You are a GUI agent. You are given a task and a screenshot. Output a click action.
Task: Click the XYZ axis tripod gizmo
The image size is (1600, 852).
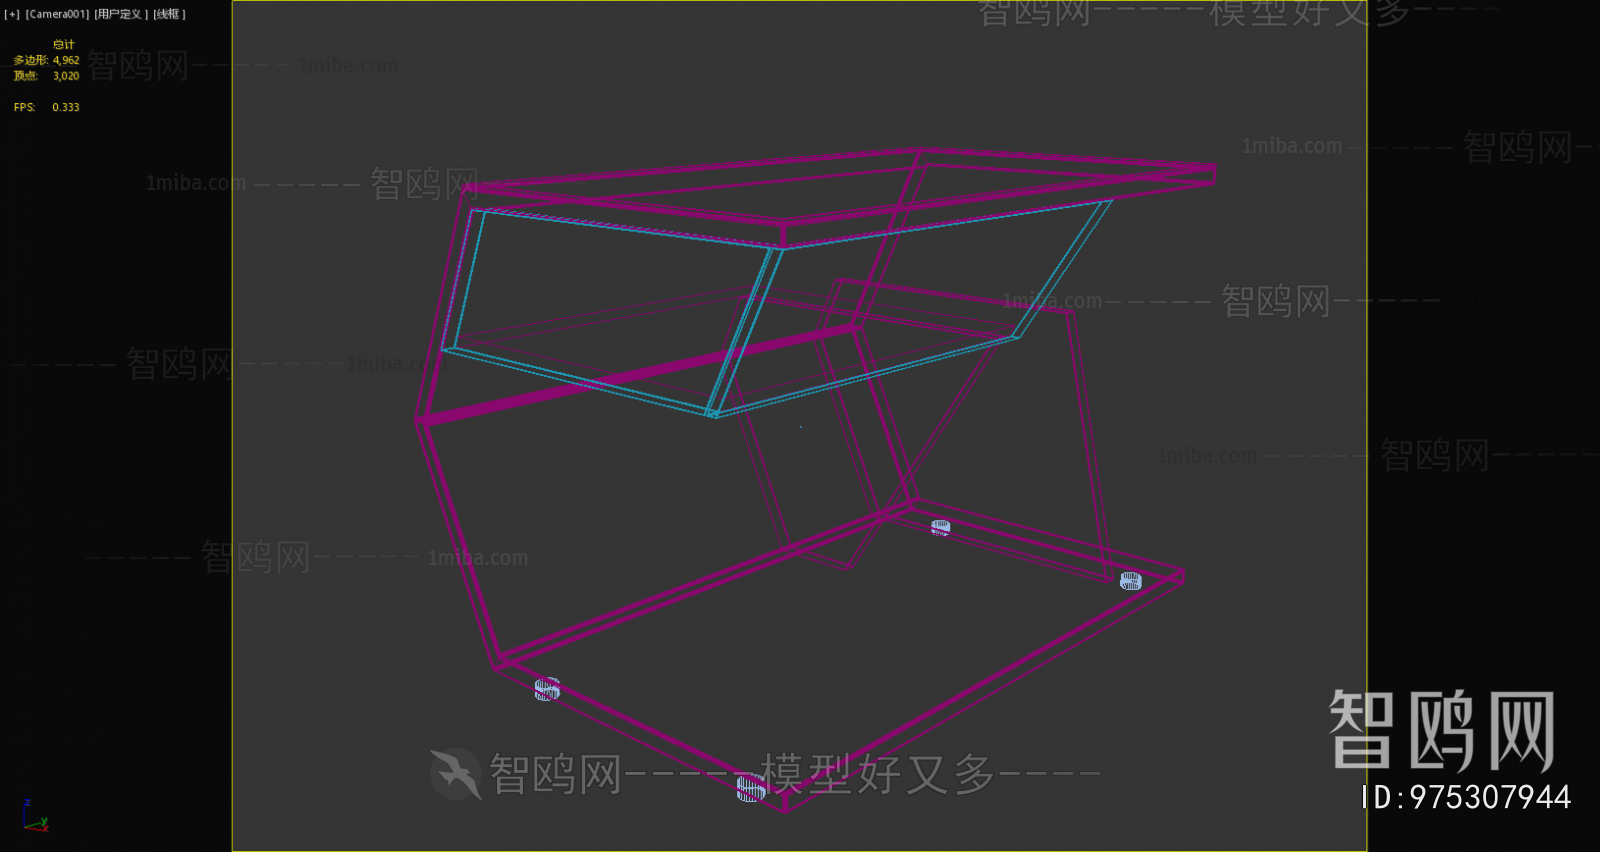[35, 817]
